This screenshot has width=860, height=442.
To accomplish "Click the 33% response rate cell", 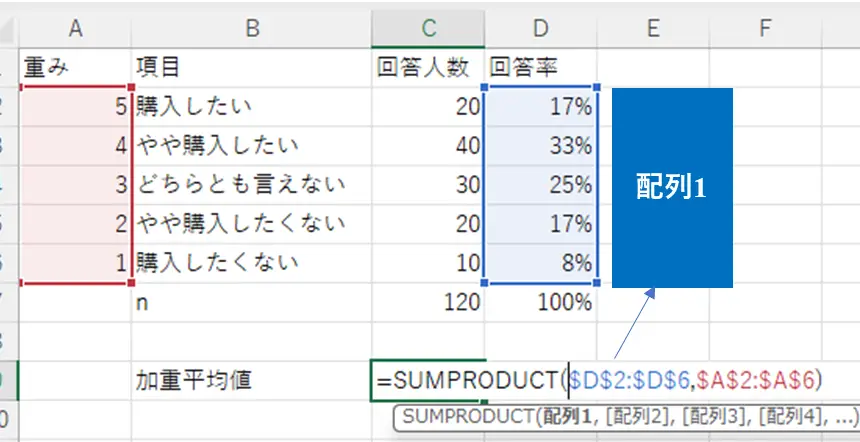I will pos(541,145).
